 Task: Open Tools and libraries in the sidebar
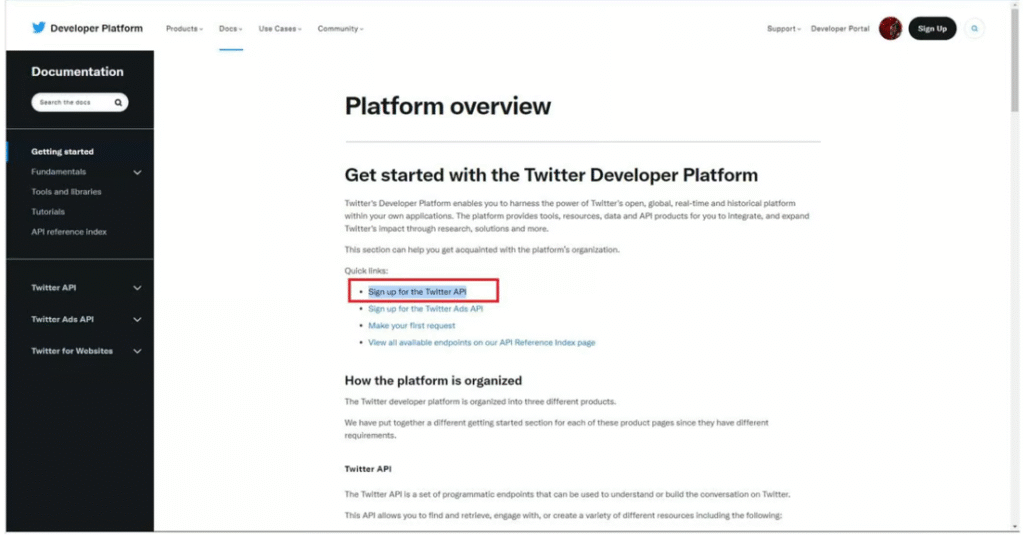coord(66,192)
